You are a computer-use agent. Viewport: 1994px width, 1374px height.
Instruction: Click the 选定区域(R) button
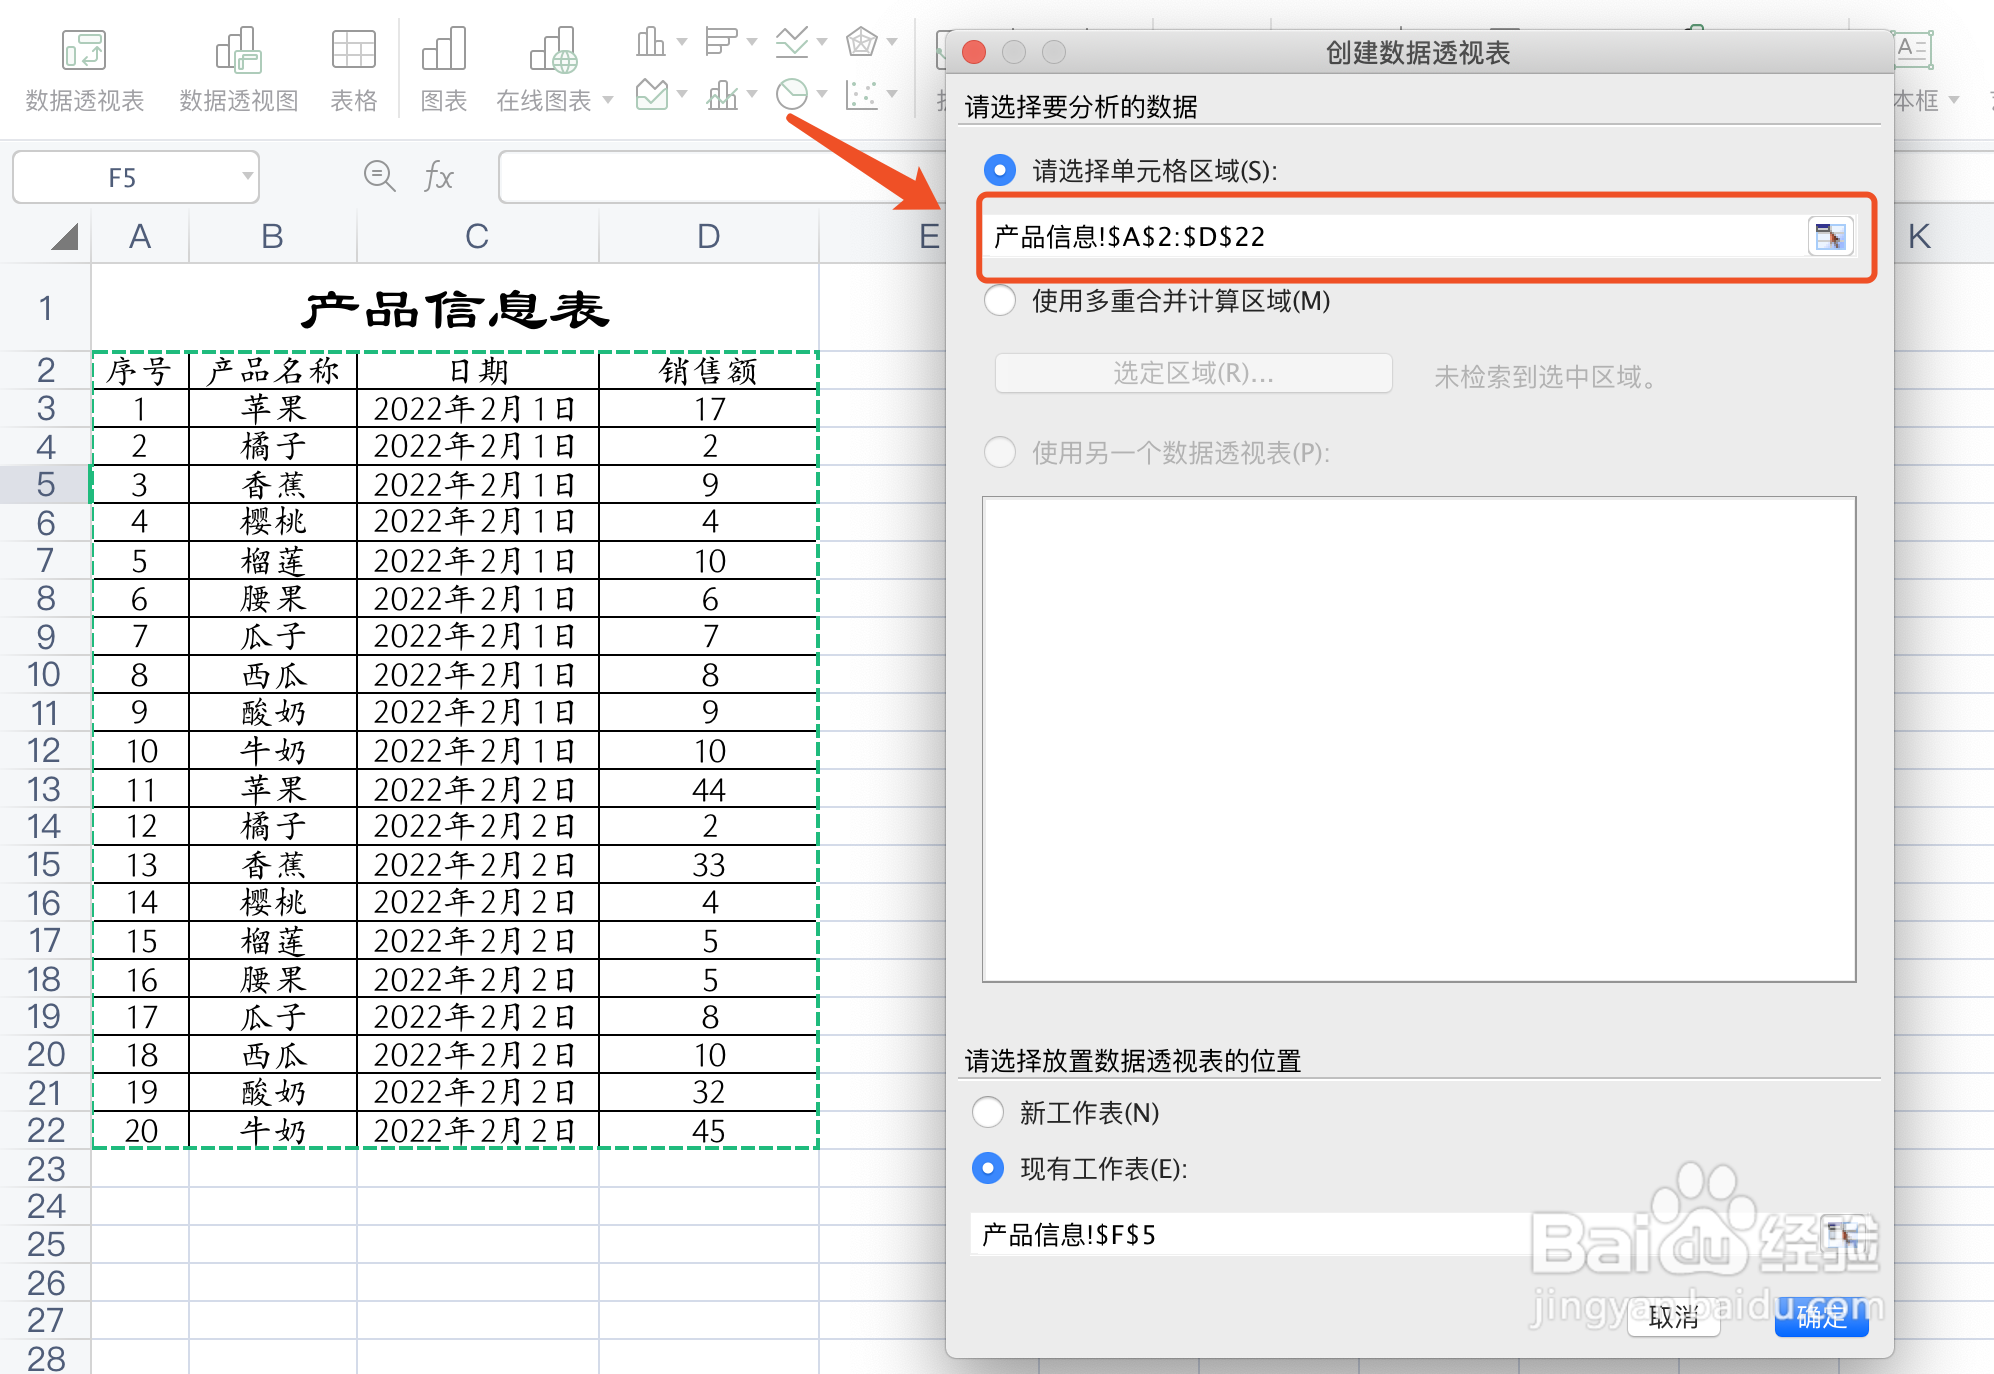coord(1192,374)
